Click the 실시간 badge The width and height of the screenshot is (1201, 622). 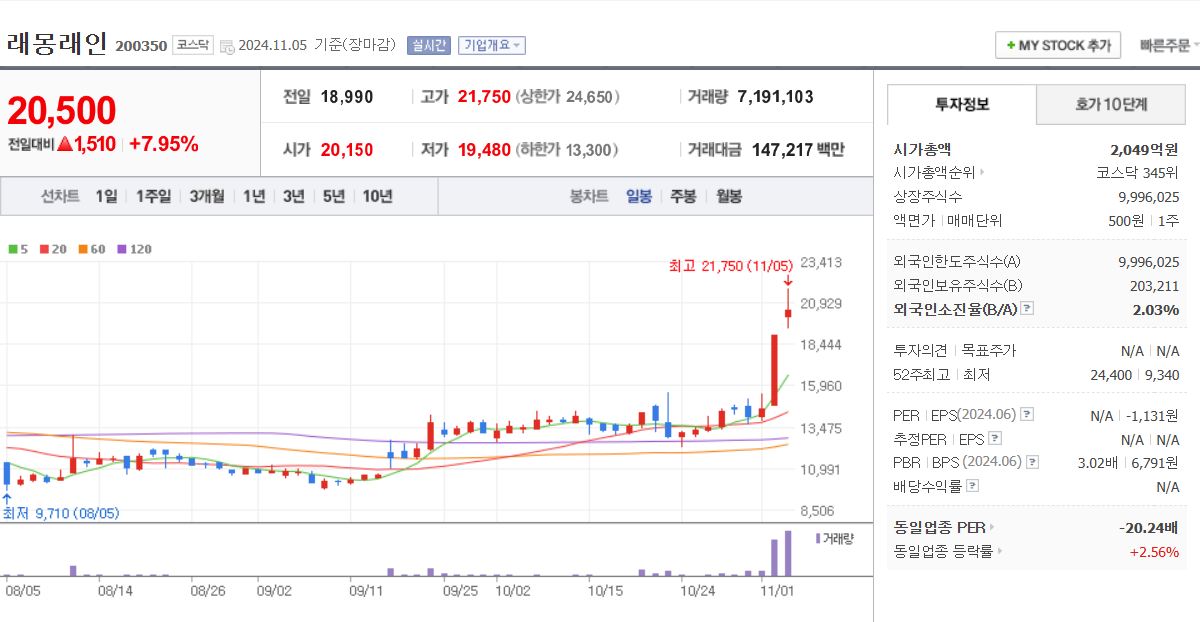coord(429,45)
